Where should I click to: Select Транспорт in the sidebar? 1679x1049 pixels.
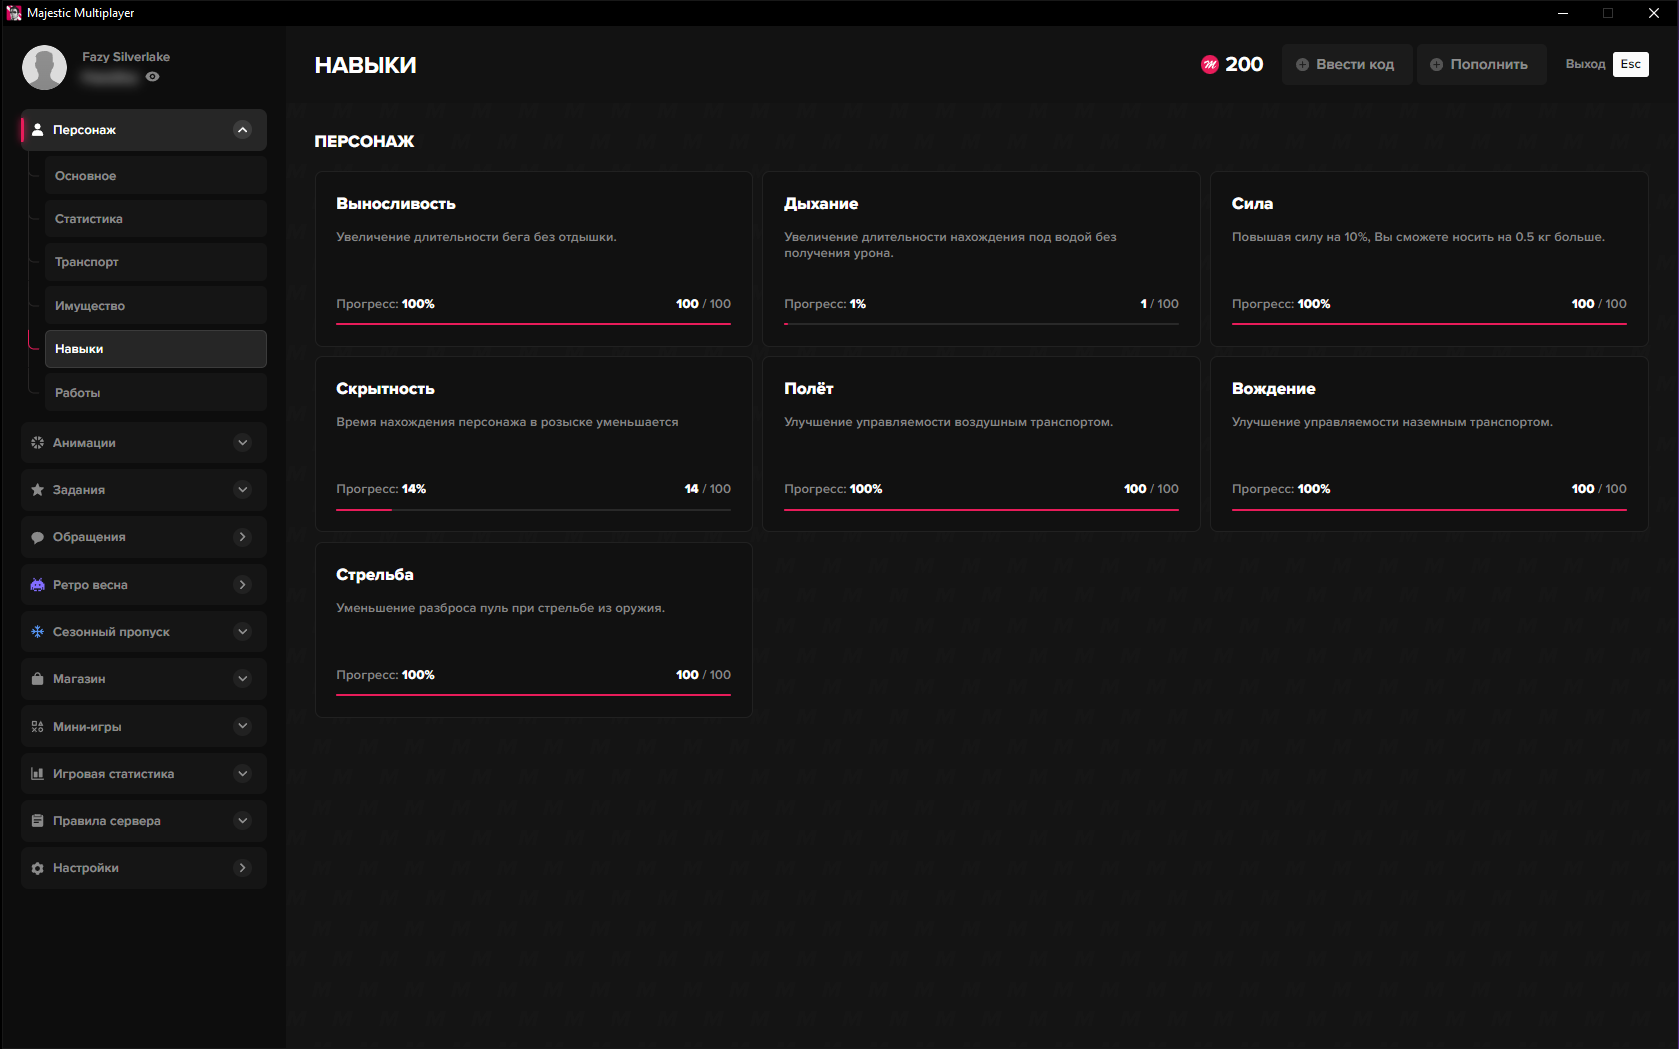[x=155, y=262]
